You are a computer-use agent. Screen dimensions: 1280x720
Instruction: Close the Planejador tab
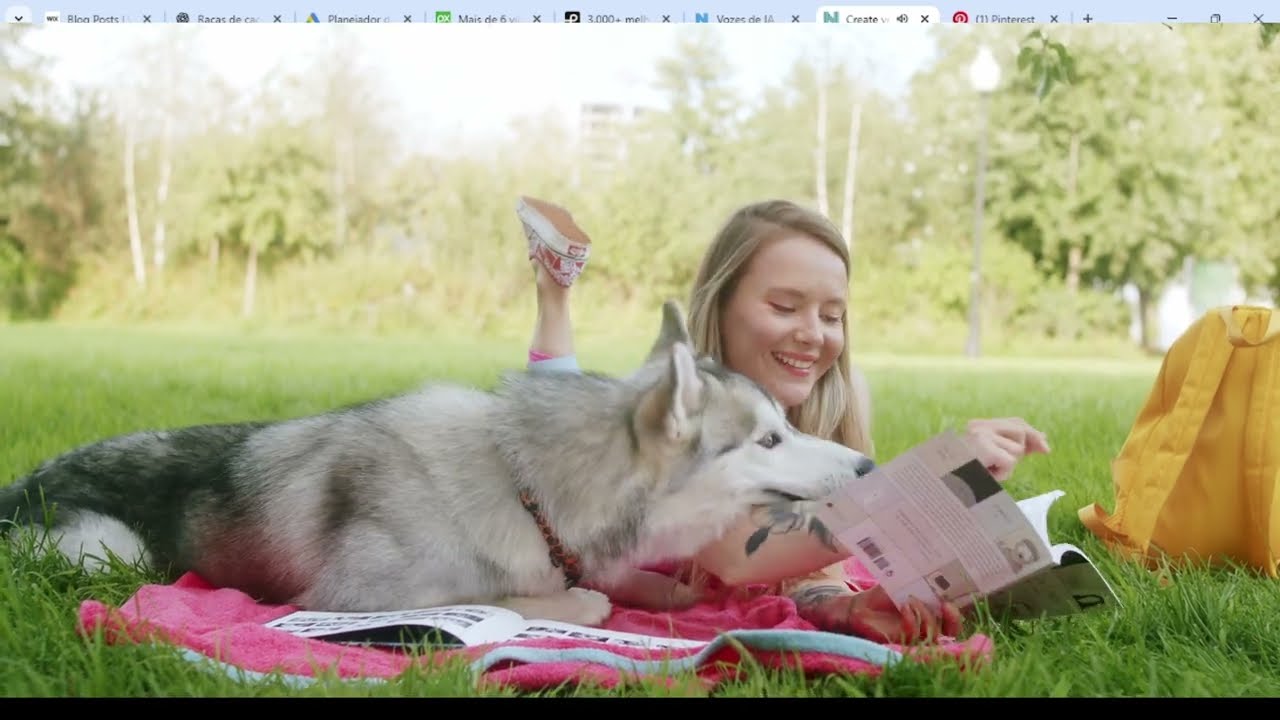click(x=407, y=18)
